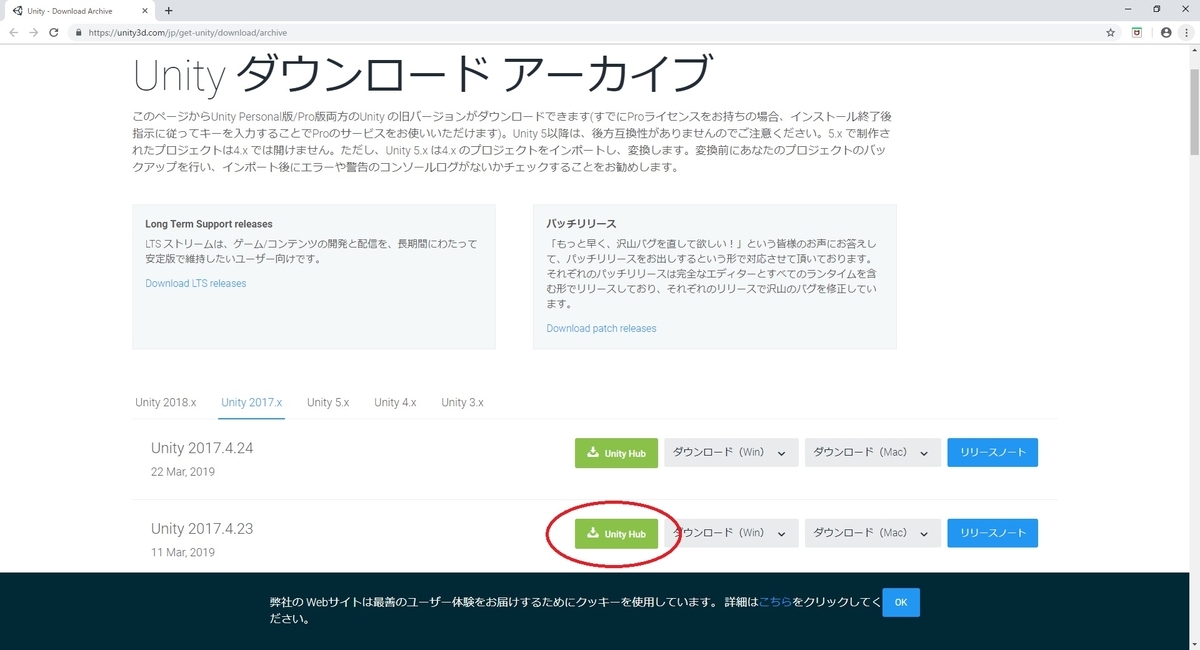1200x650 pixels.
Task: Click the lock icon in the address bar
Action: click(x=78, y=32)
